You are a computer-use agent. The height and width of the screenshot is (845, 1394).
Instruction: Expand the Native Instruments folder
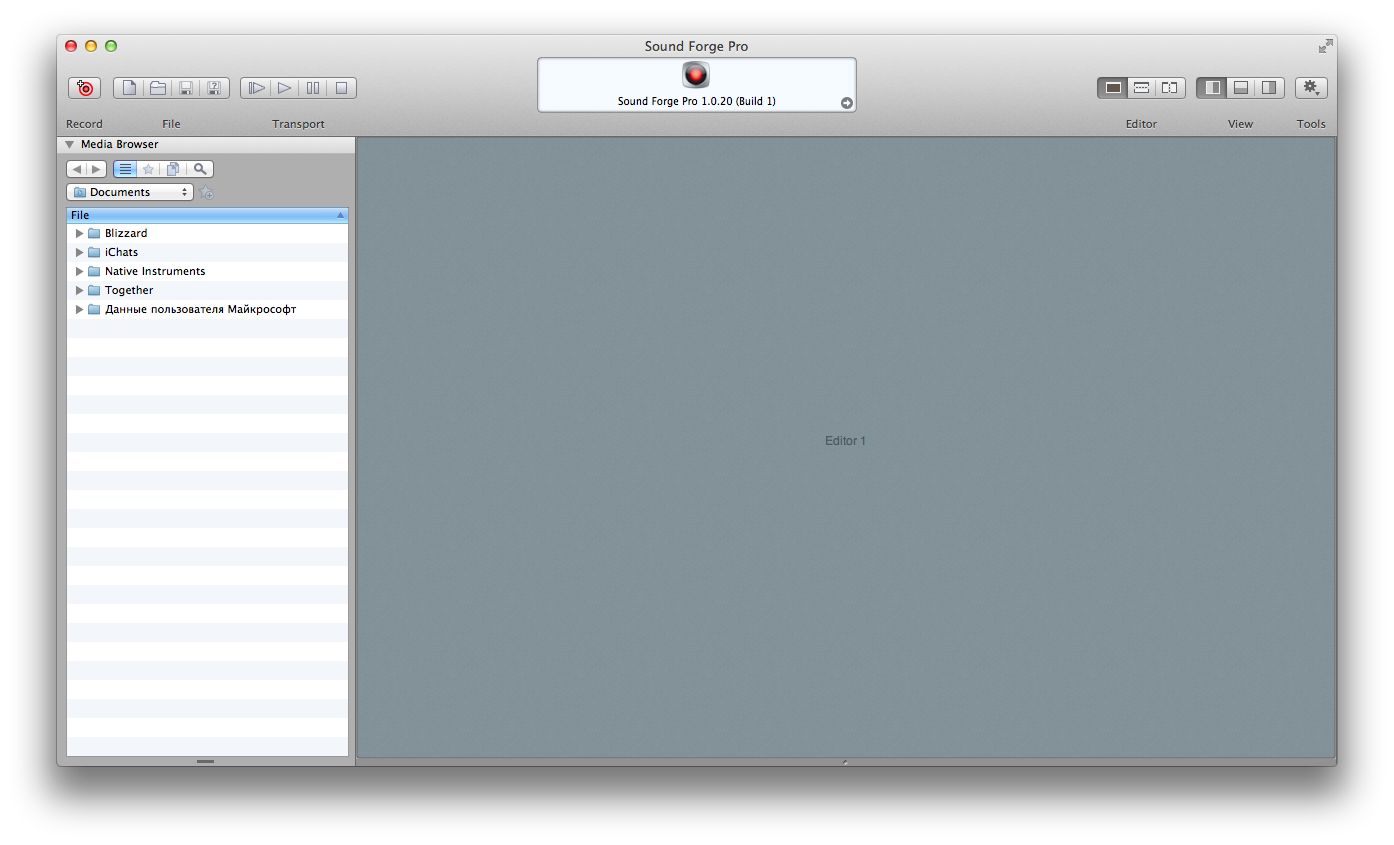(x=80, y=271)
